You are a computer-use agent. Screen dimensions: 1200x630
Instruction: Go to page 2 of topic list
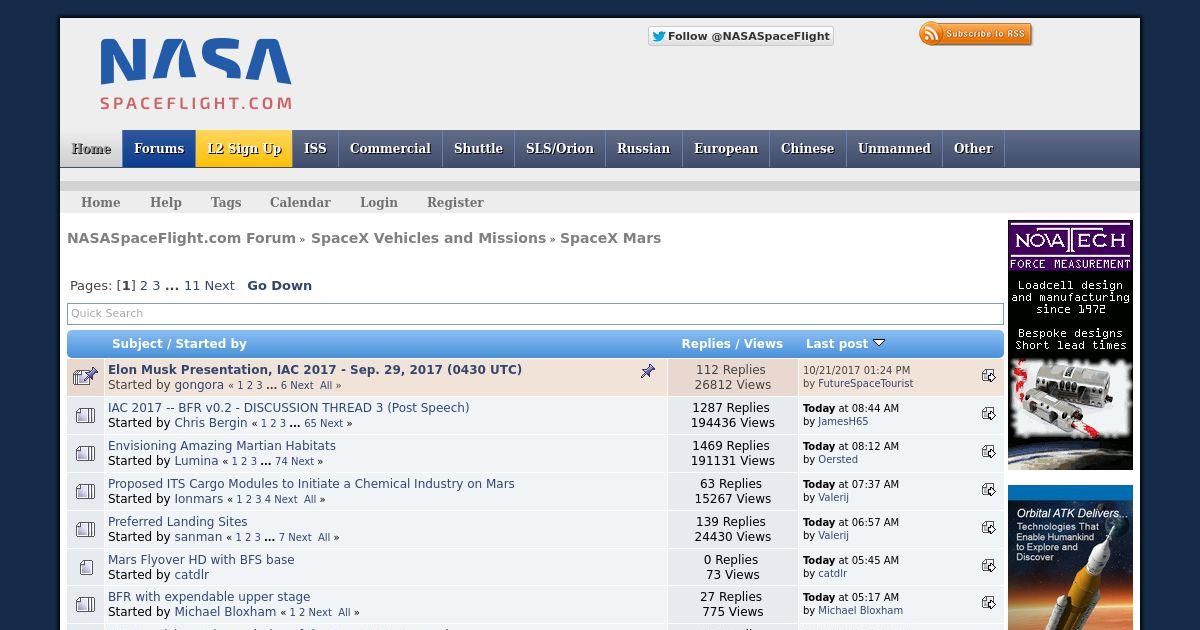click(x=143, y=285)
